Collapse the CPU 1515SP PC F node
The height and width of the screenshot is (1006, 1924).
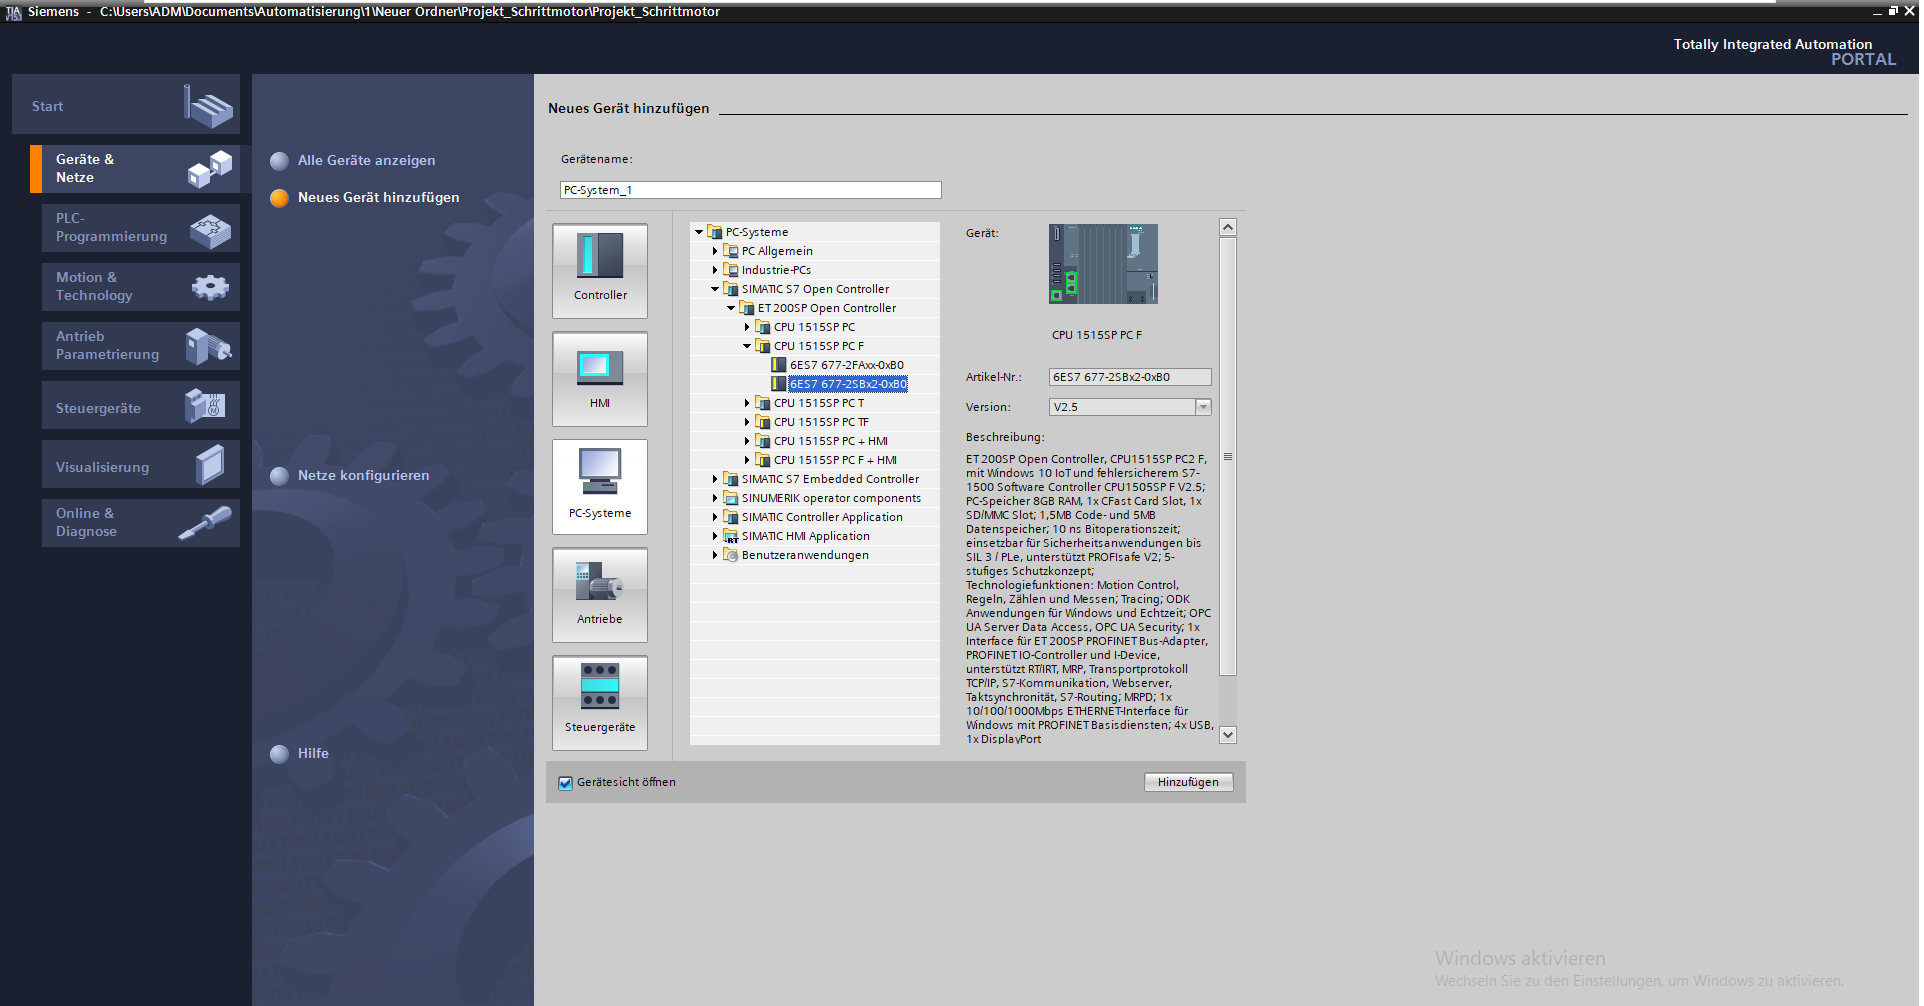[747, 346]
